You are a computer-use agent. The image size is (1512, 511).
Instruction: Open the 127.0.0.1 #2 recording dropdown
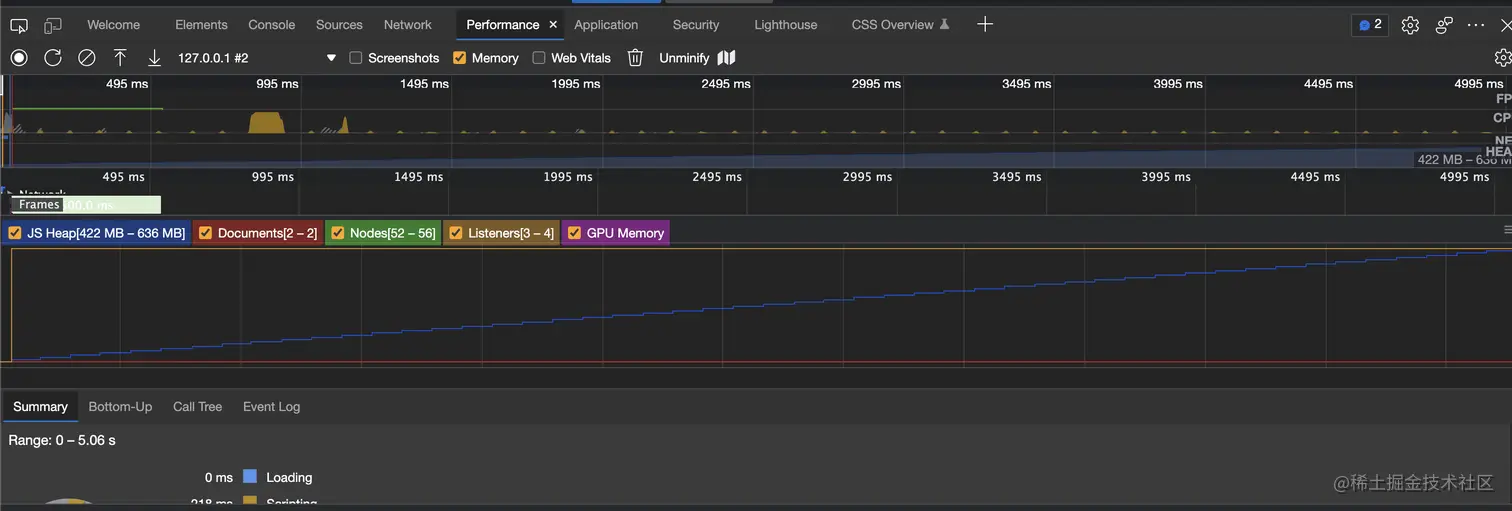coord(257,58)
